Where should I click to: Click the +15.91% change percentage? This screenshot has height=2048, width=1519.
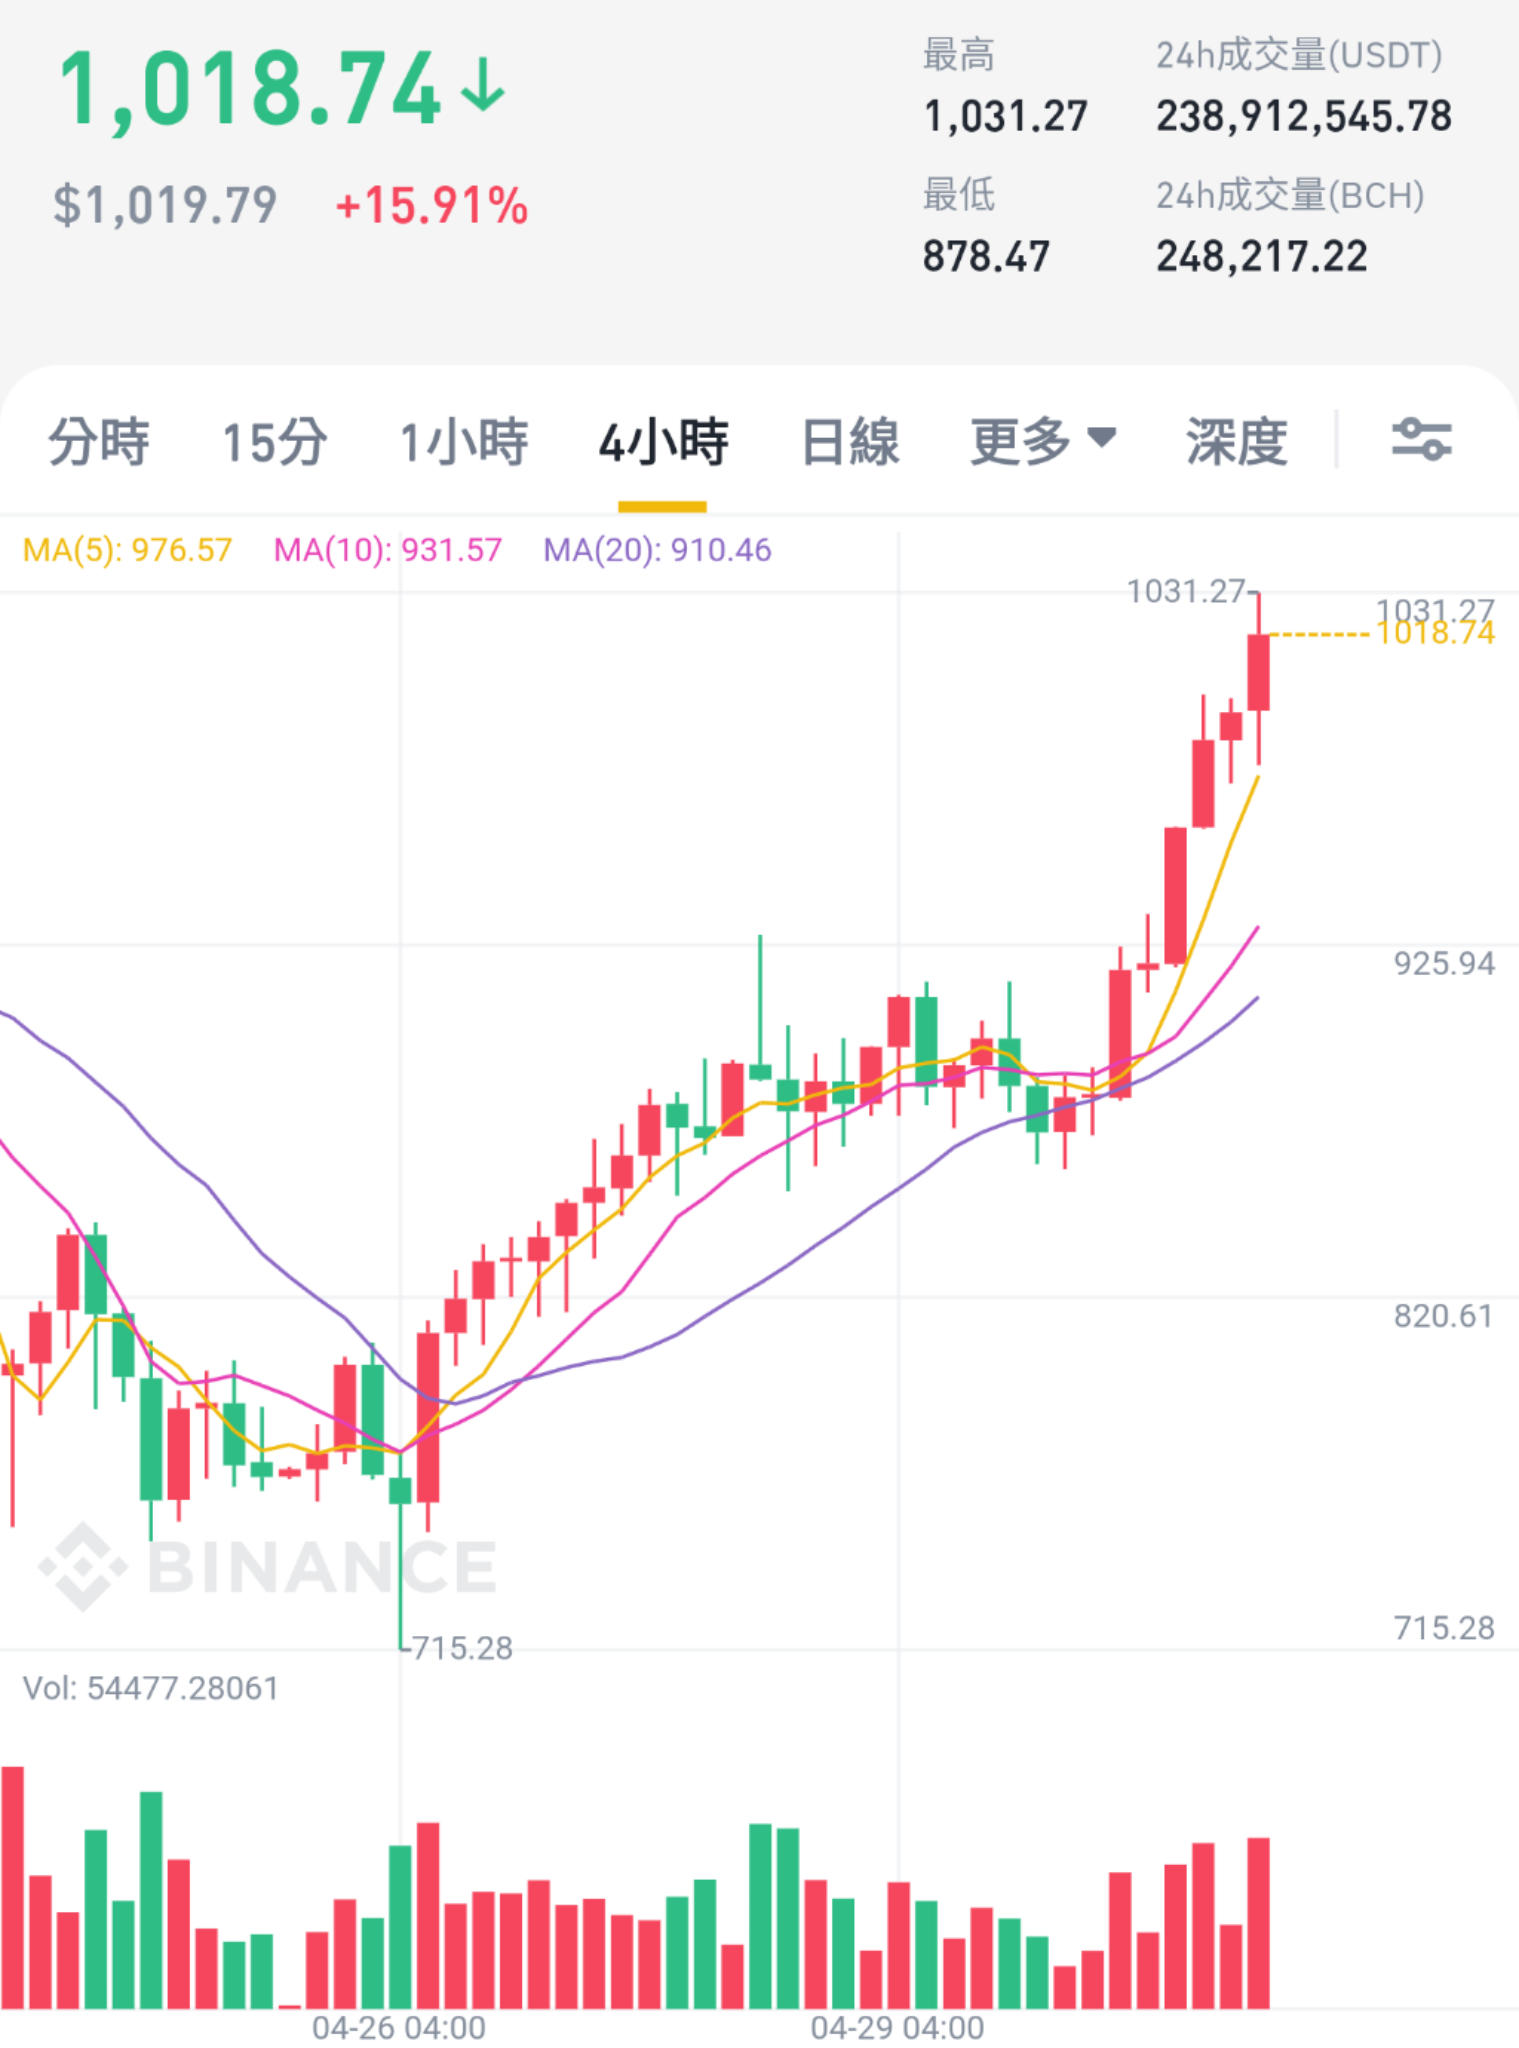coord(432,206)
